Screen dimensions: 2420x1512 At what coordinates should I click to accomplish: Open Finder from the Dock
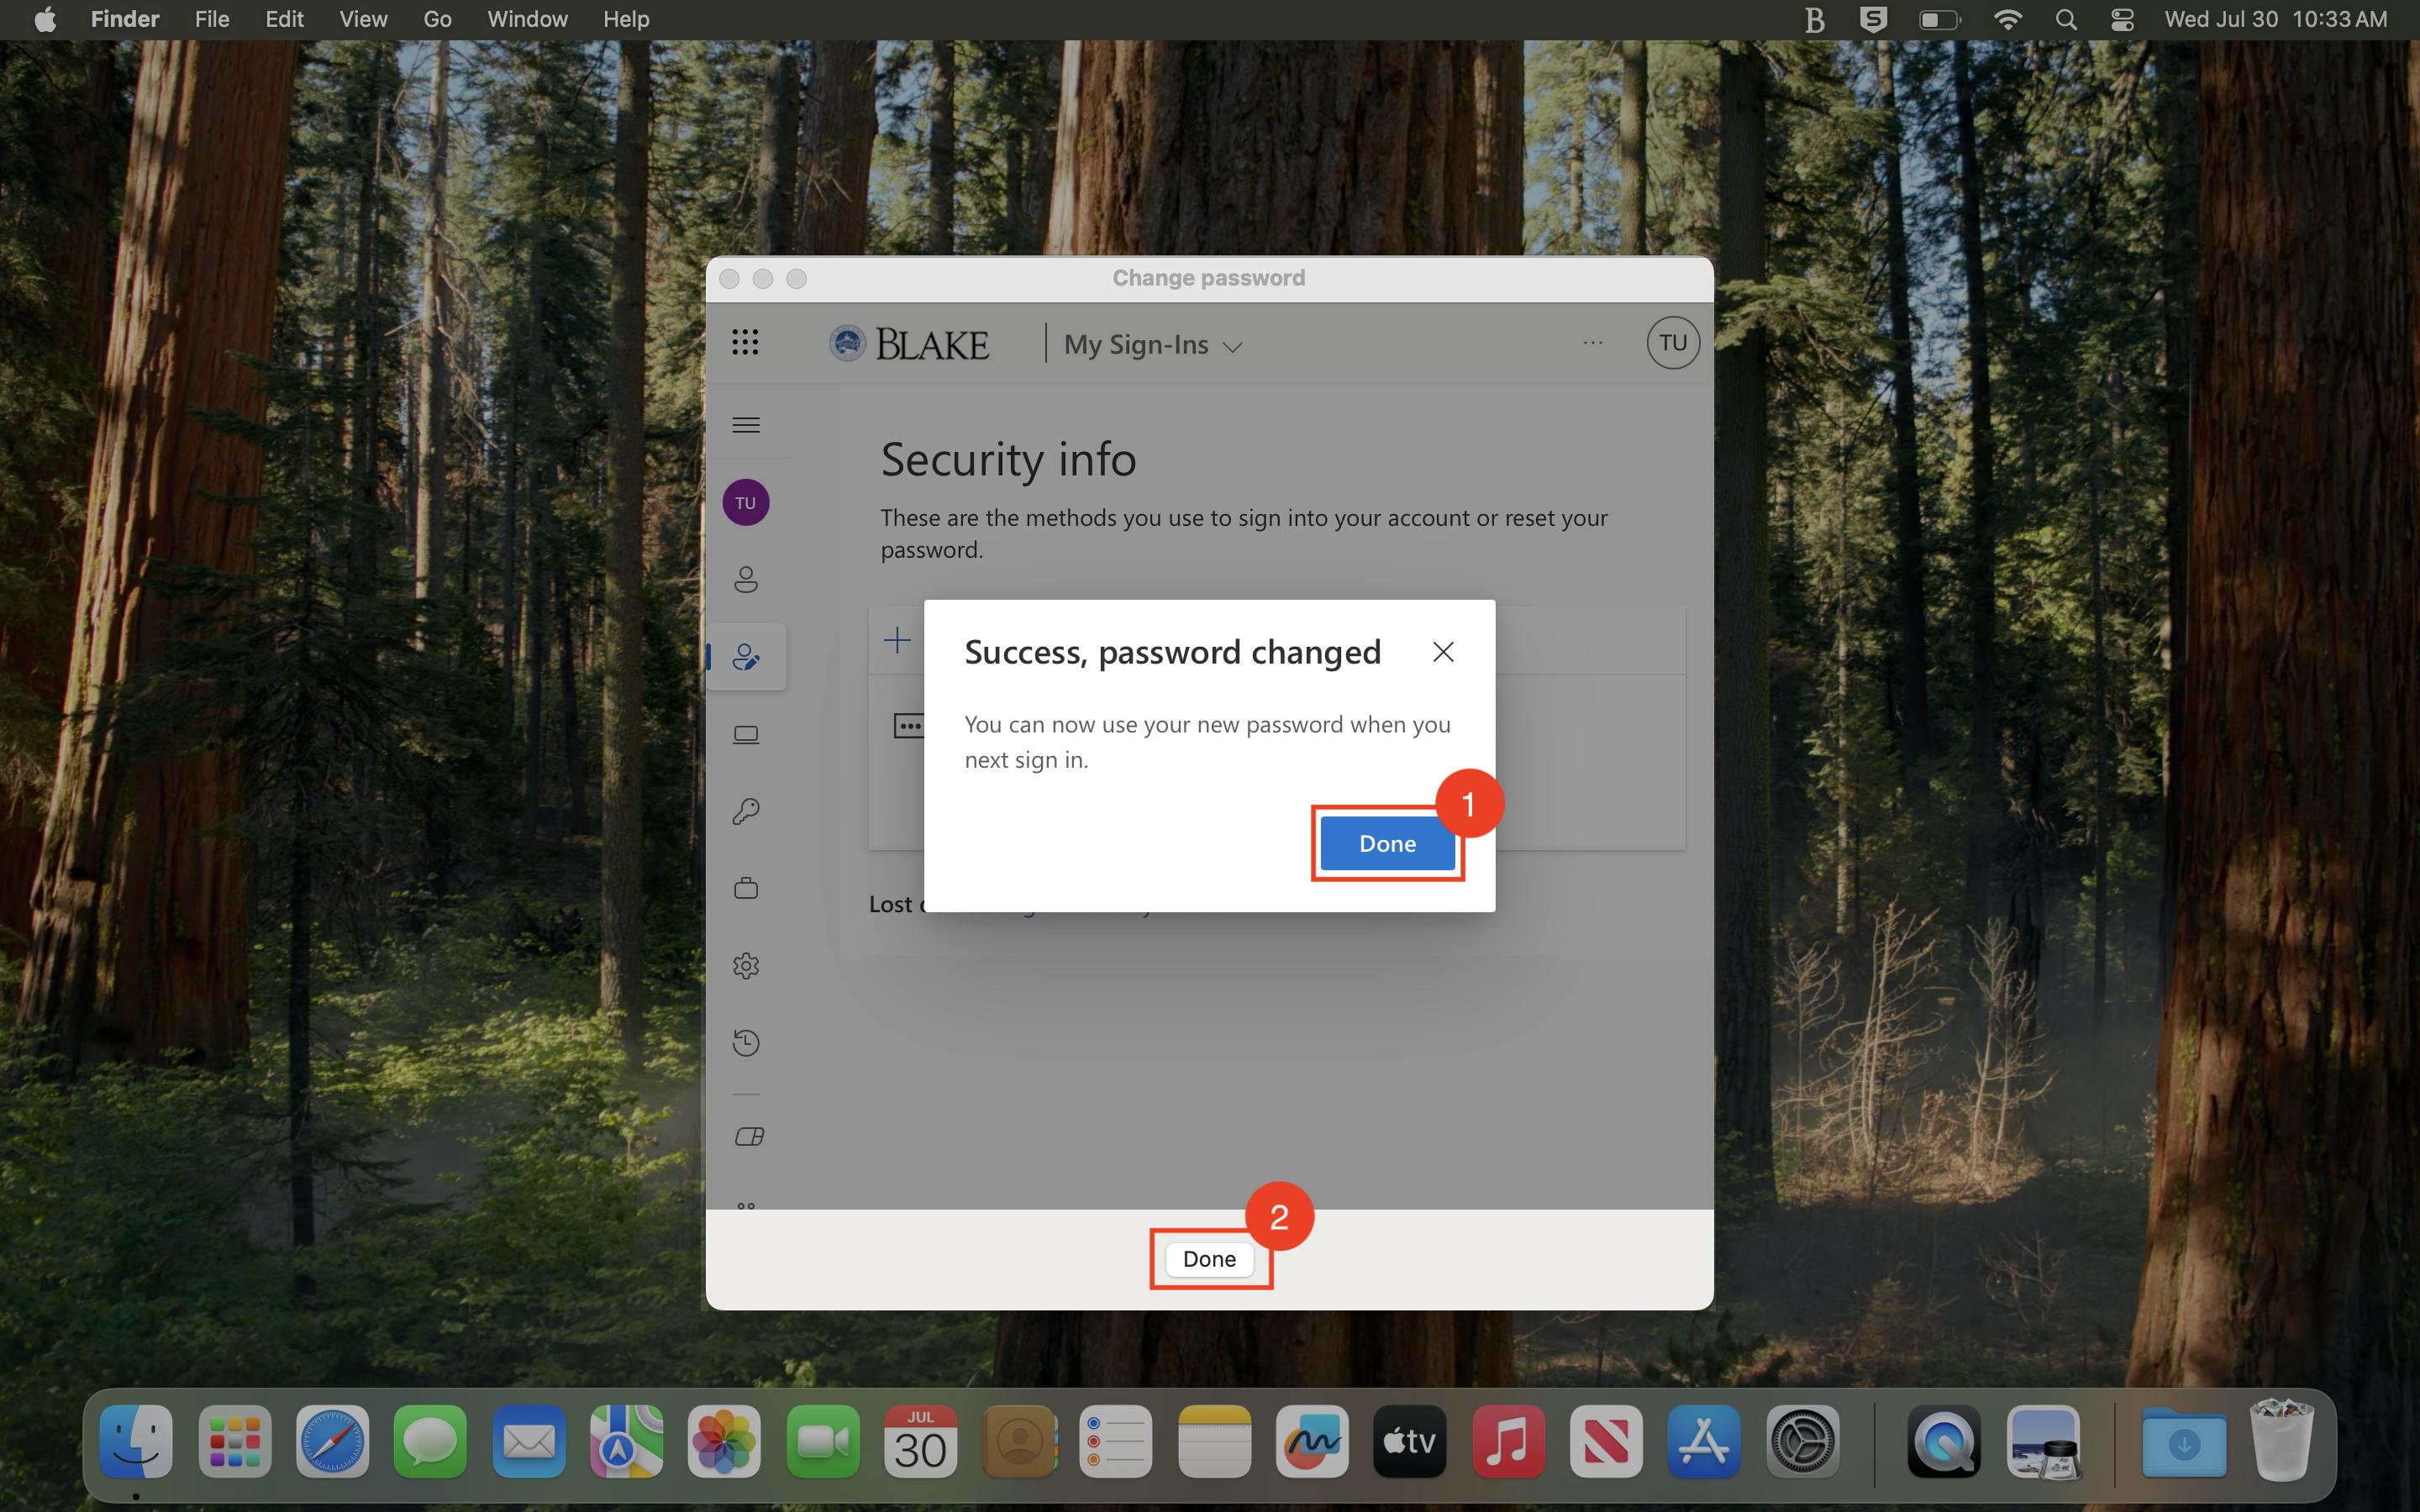click(136, 1441)
